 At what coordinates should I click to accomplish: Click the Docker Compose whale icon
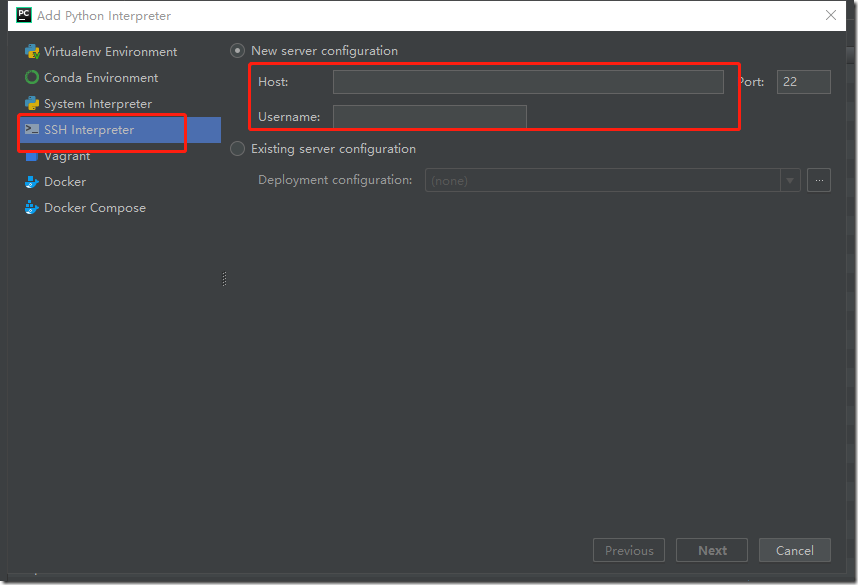coord(32,208)
